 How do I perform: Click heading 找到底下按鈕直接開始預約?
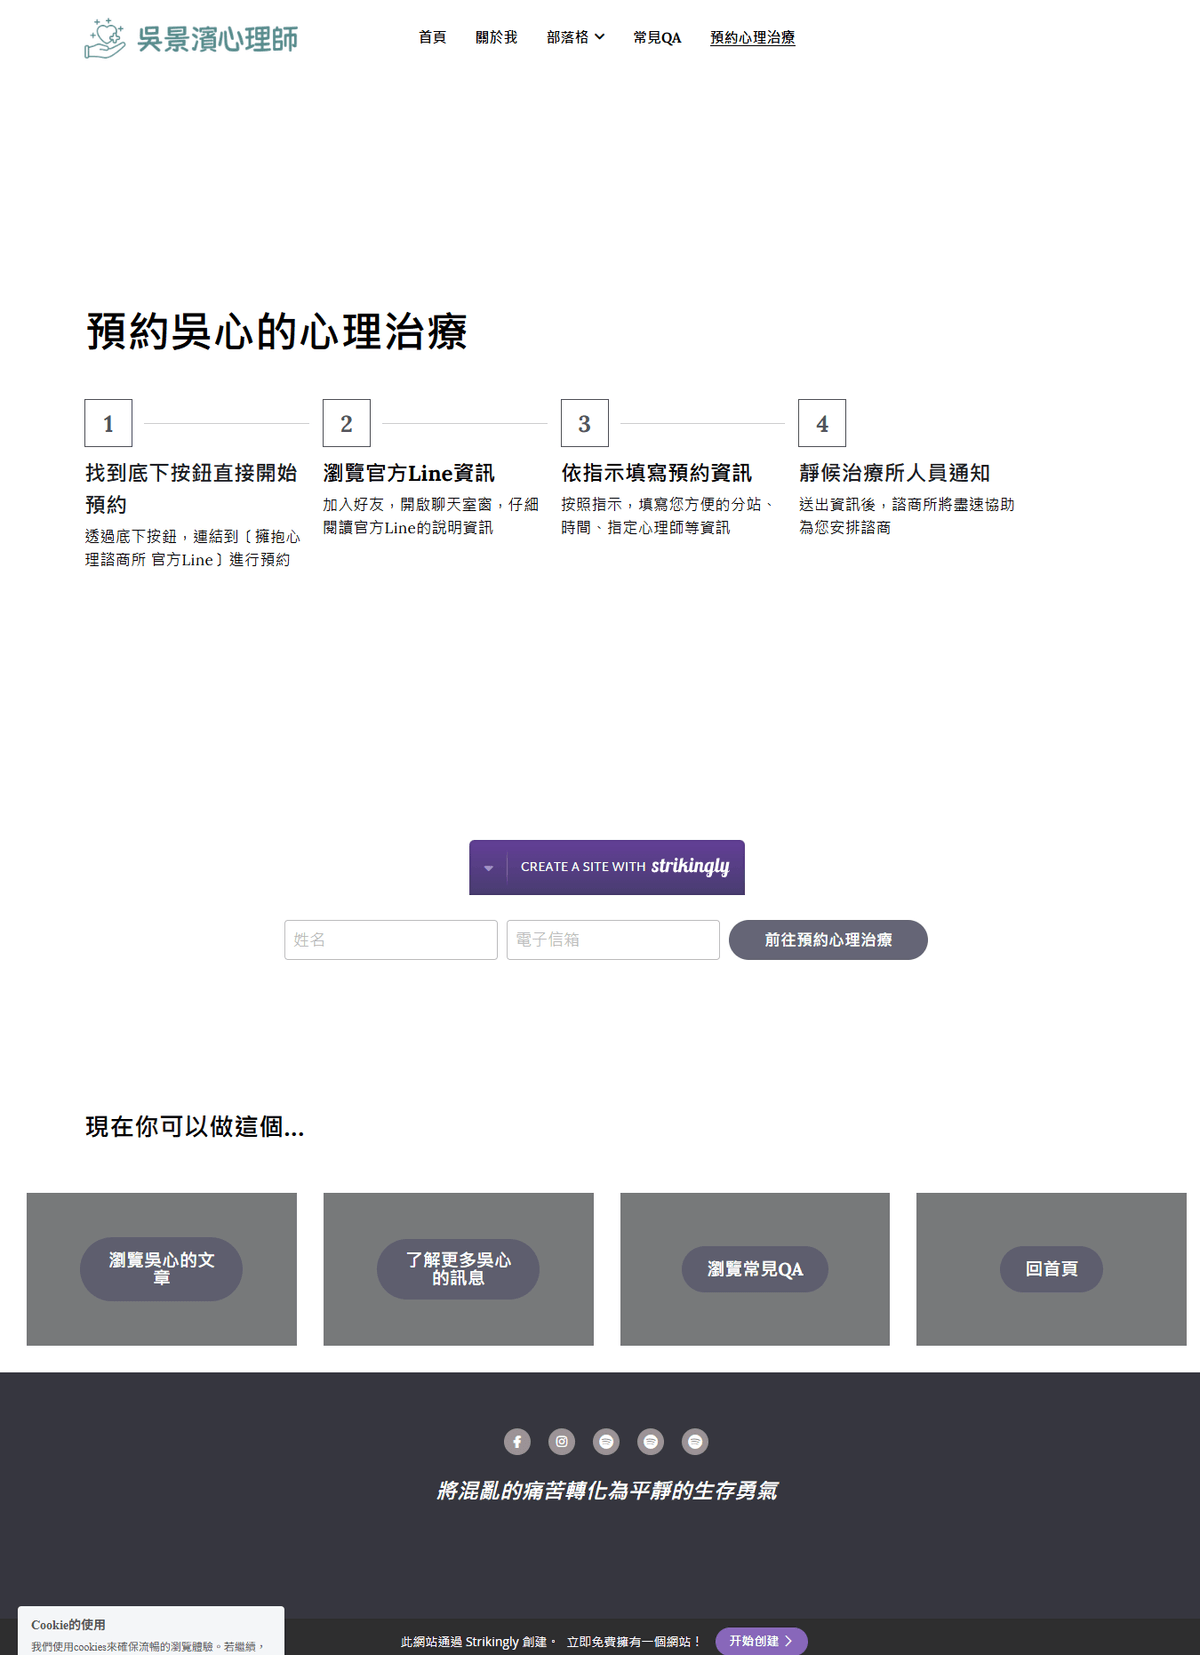[191, 489]
